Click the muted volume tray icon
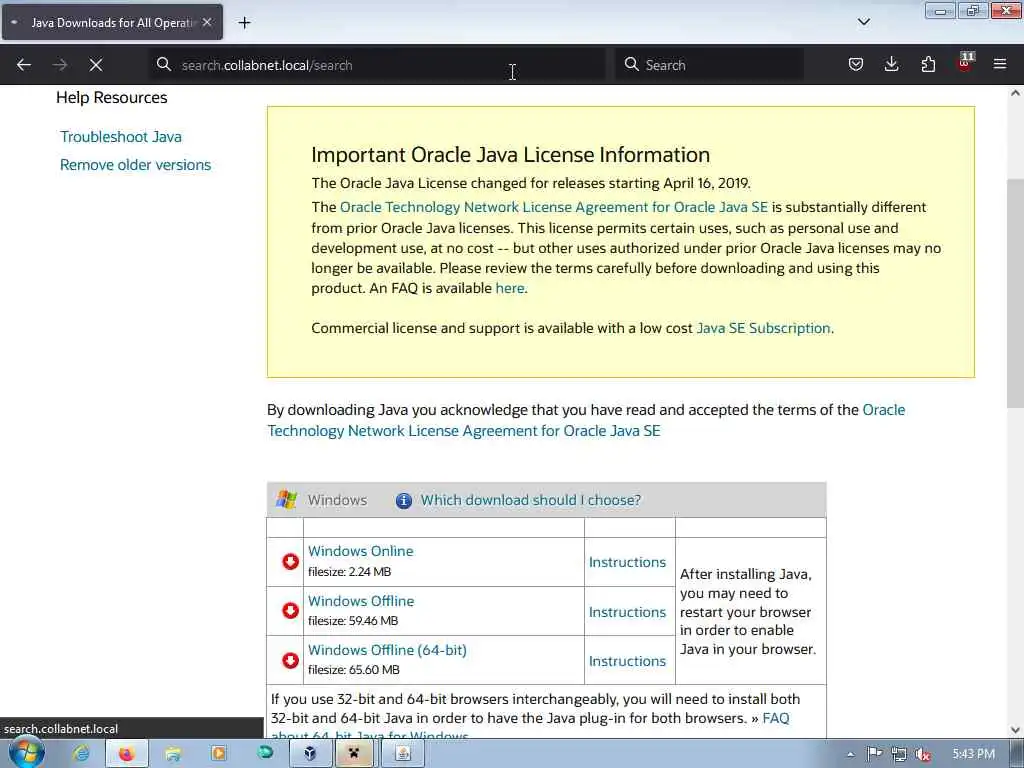The height and width of the screenshot is (768, 1024). [x=923, y=754]
